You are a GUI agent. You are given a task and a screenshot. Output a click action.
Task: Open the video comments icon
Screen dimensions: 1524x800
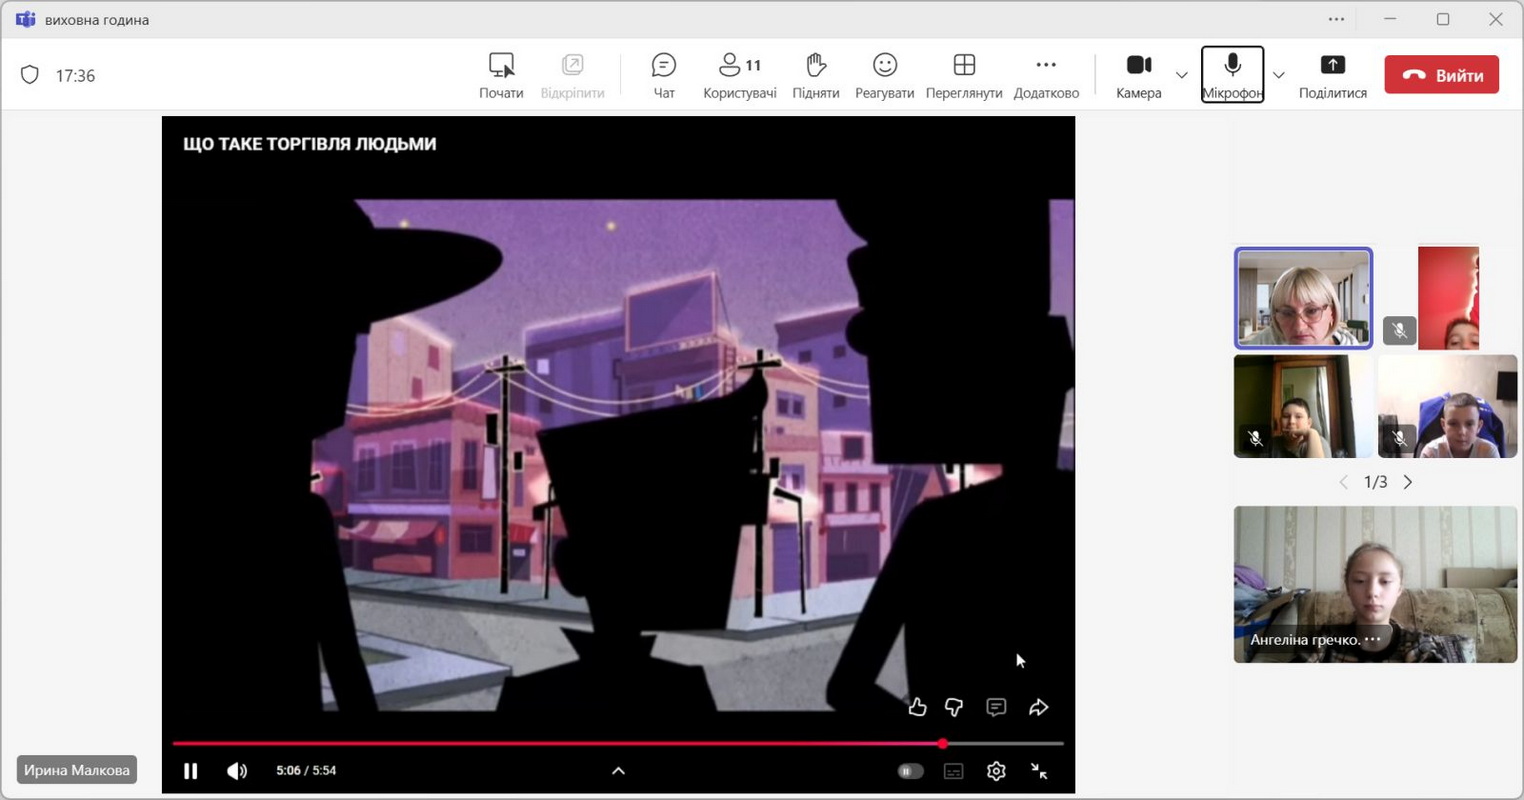(996, 707)
